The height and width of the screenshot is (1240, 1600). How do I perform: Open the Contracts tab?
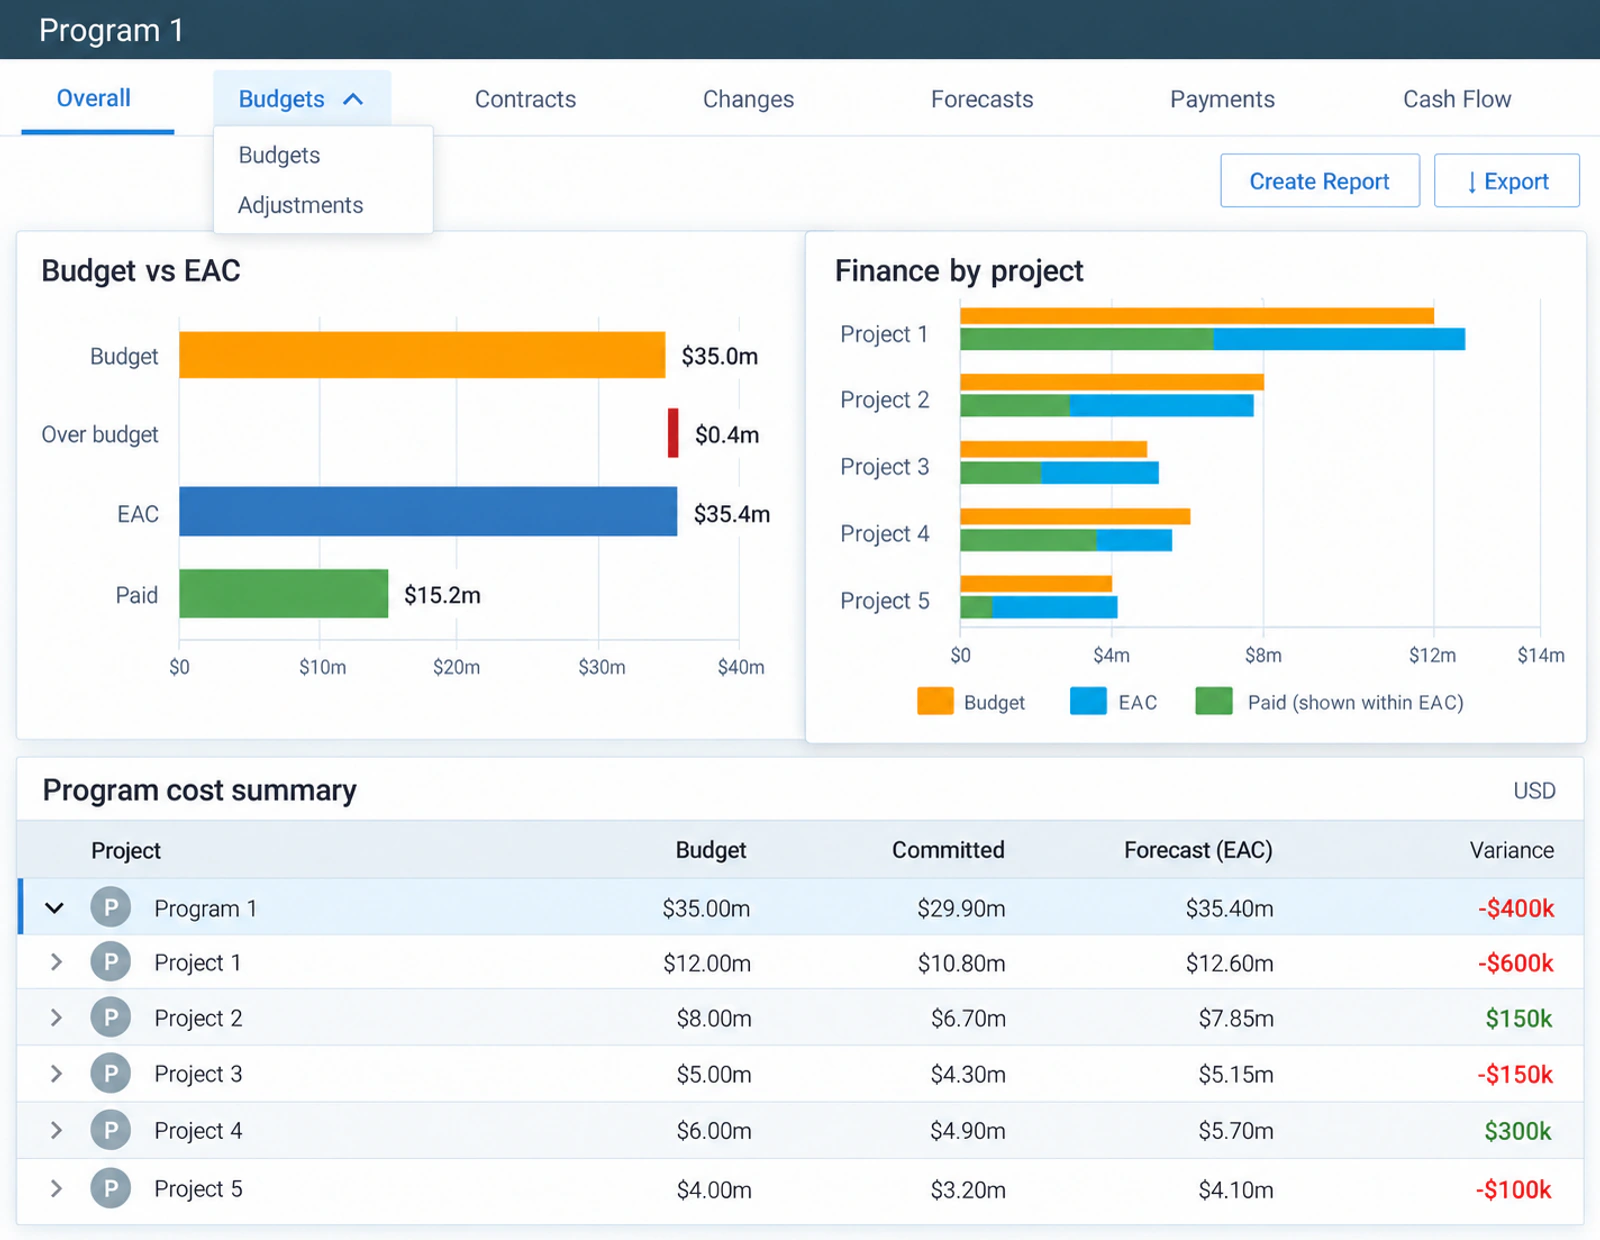tap(525, 99)
